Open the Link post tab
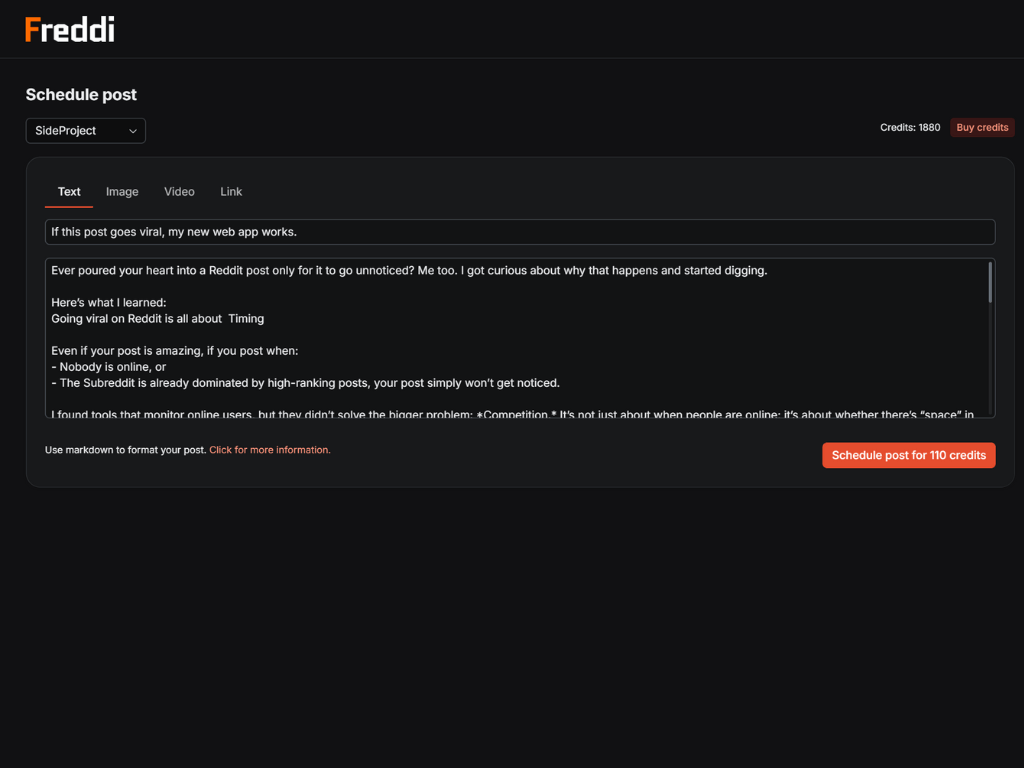 pyautogui.click(x=231, y=192)
